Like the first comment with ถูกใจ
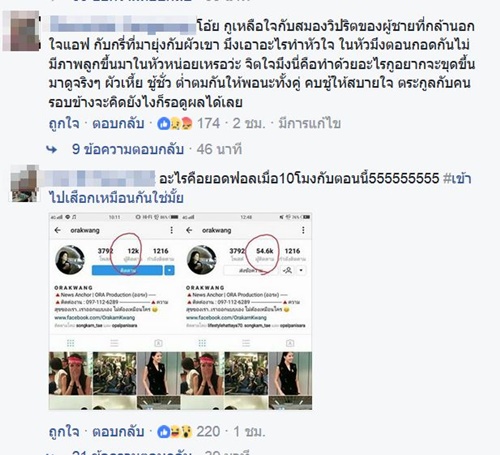500x455 pixels. [x=64, y=124]
